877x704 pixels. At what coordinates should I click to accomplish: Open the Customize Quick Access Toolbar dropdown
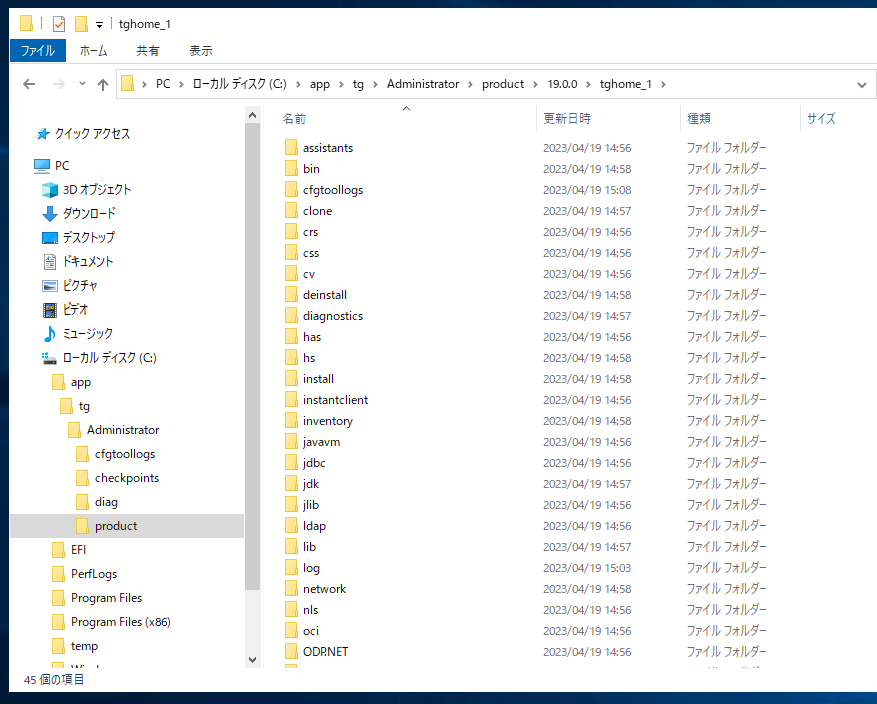[99, 25]
